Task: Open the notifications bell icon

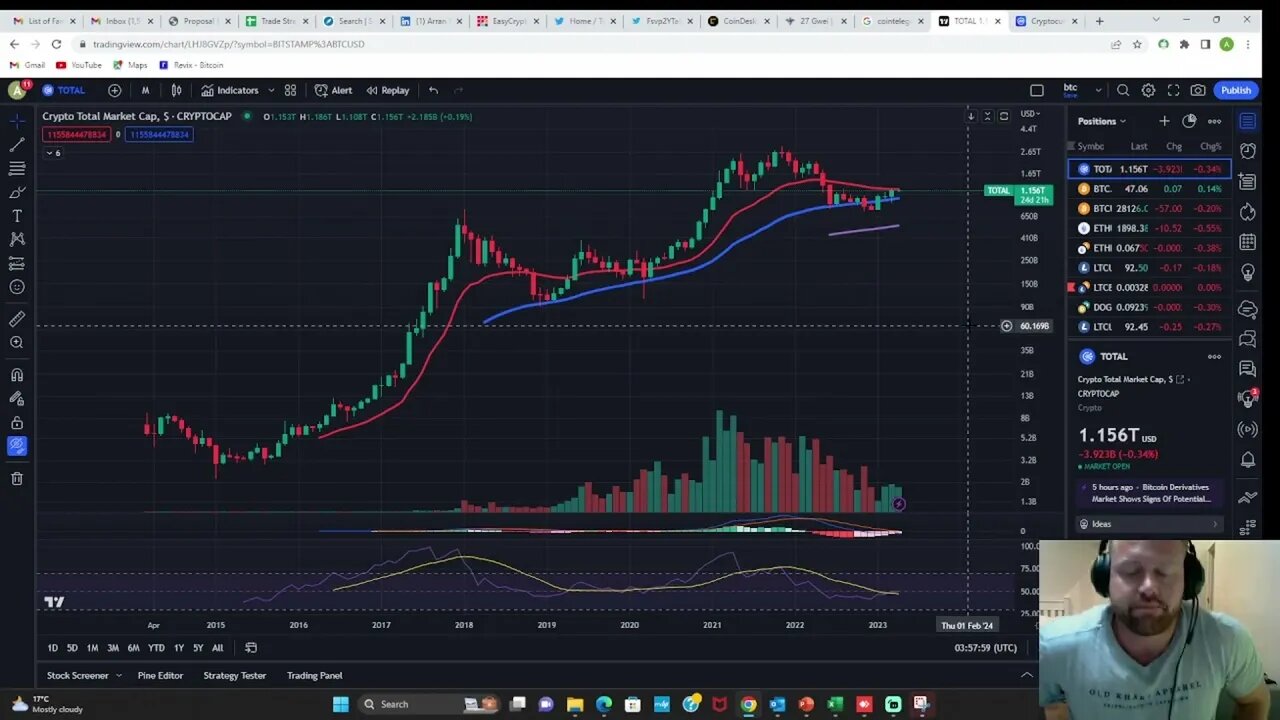Action: 1247,460
